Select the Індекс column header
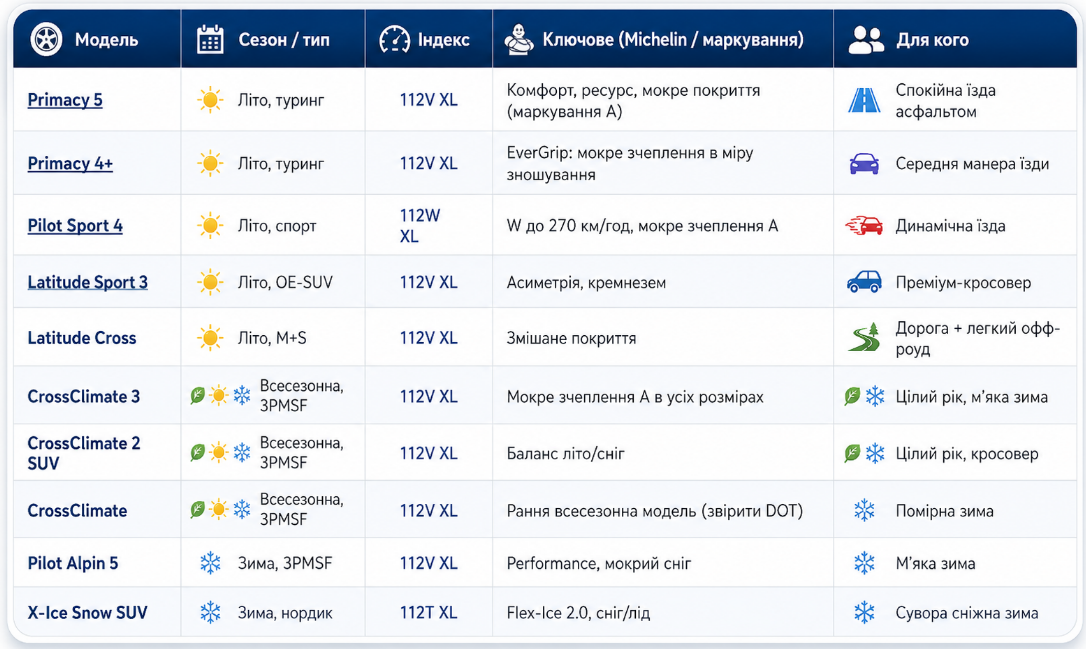The height and width of the screenshot is (649, 1086). click(x=429, y=39)
